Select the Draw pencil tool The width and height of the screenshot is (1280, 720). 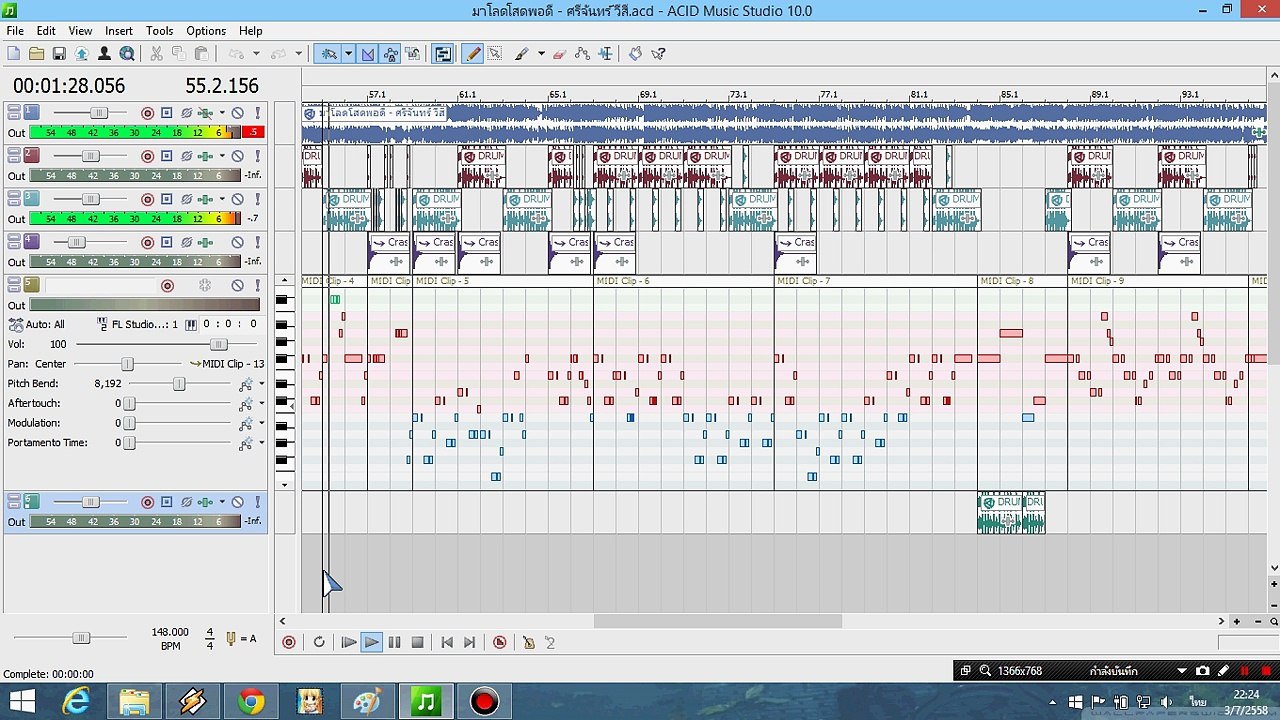tap(473, 54)
